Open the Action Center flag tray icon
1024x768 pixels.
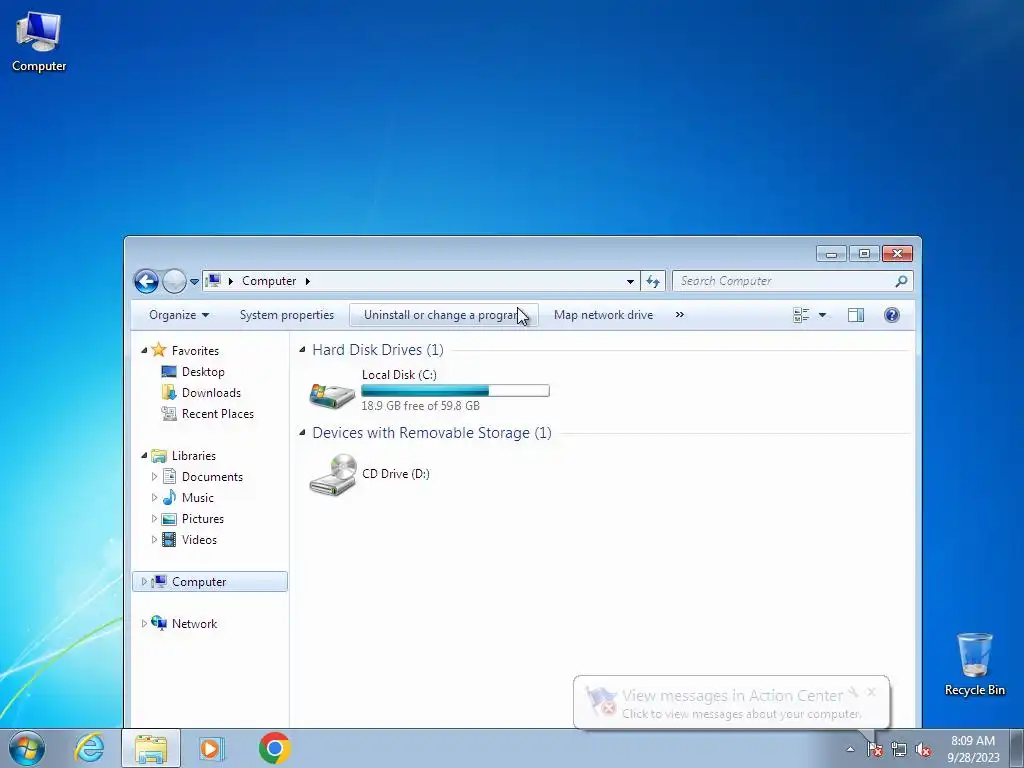click(874, 749)
